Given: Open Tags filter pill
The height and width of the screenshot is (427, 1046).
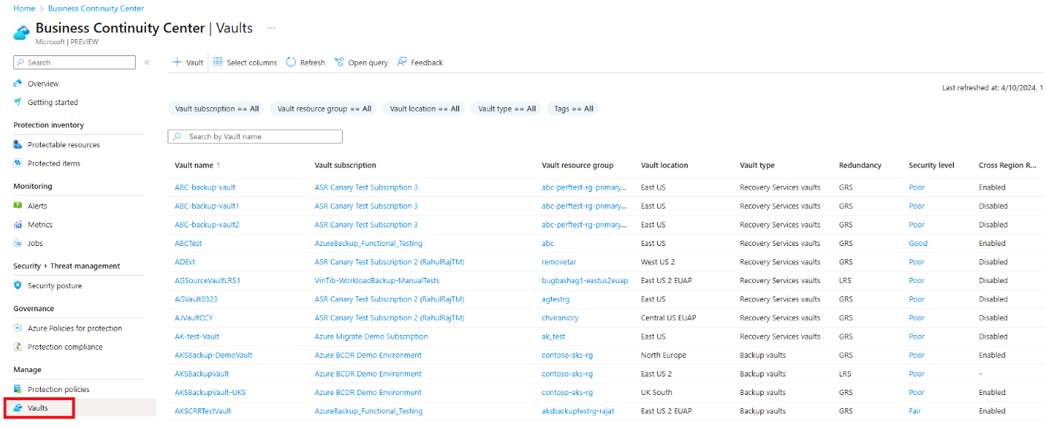Looking at the screenshot, I should 573,108.
